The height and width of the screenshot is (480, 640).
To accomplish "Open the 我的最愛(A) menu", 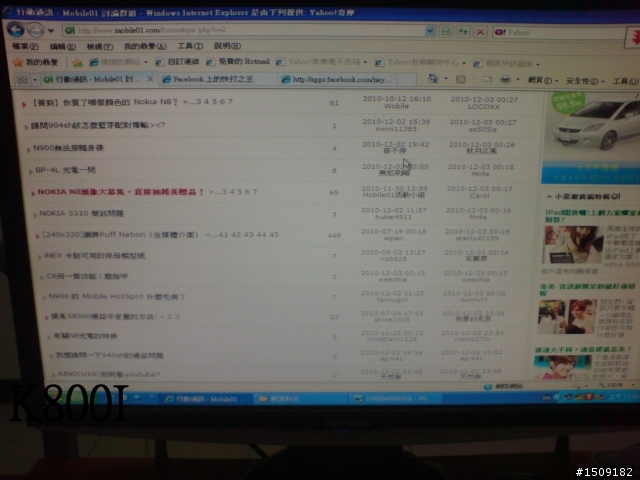I will (x=145, y=46).
